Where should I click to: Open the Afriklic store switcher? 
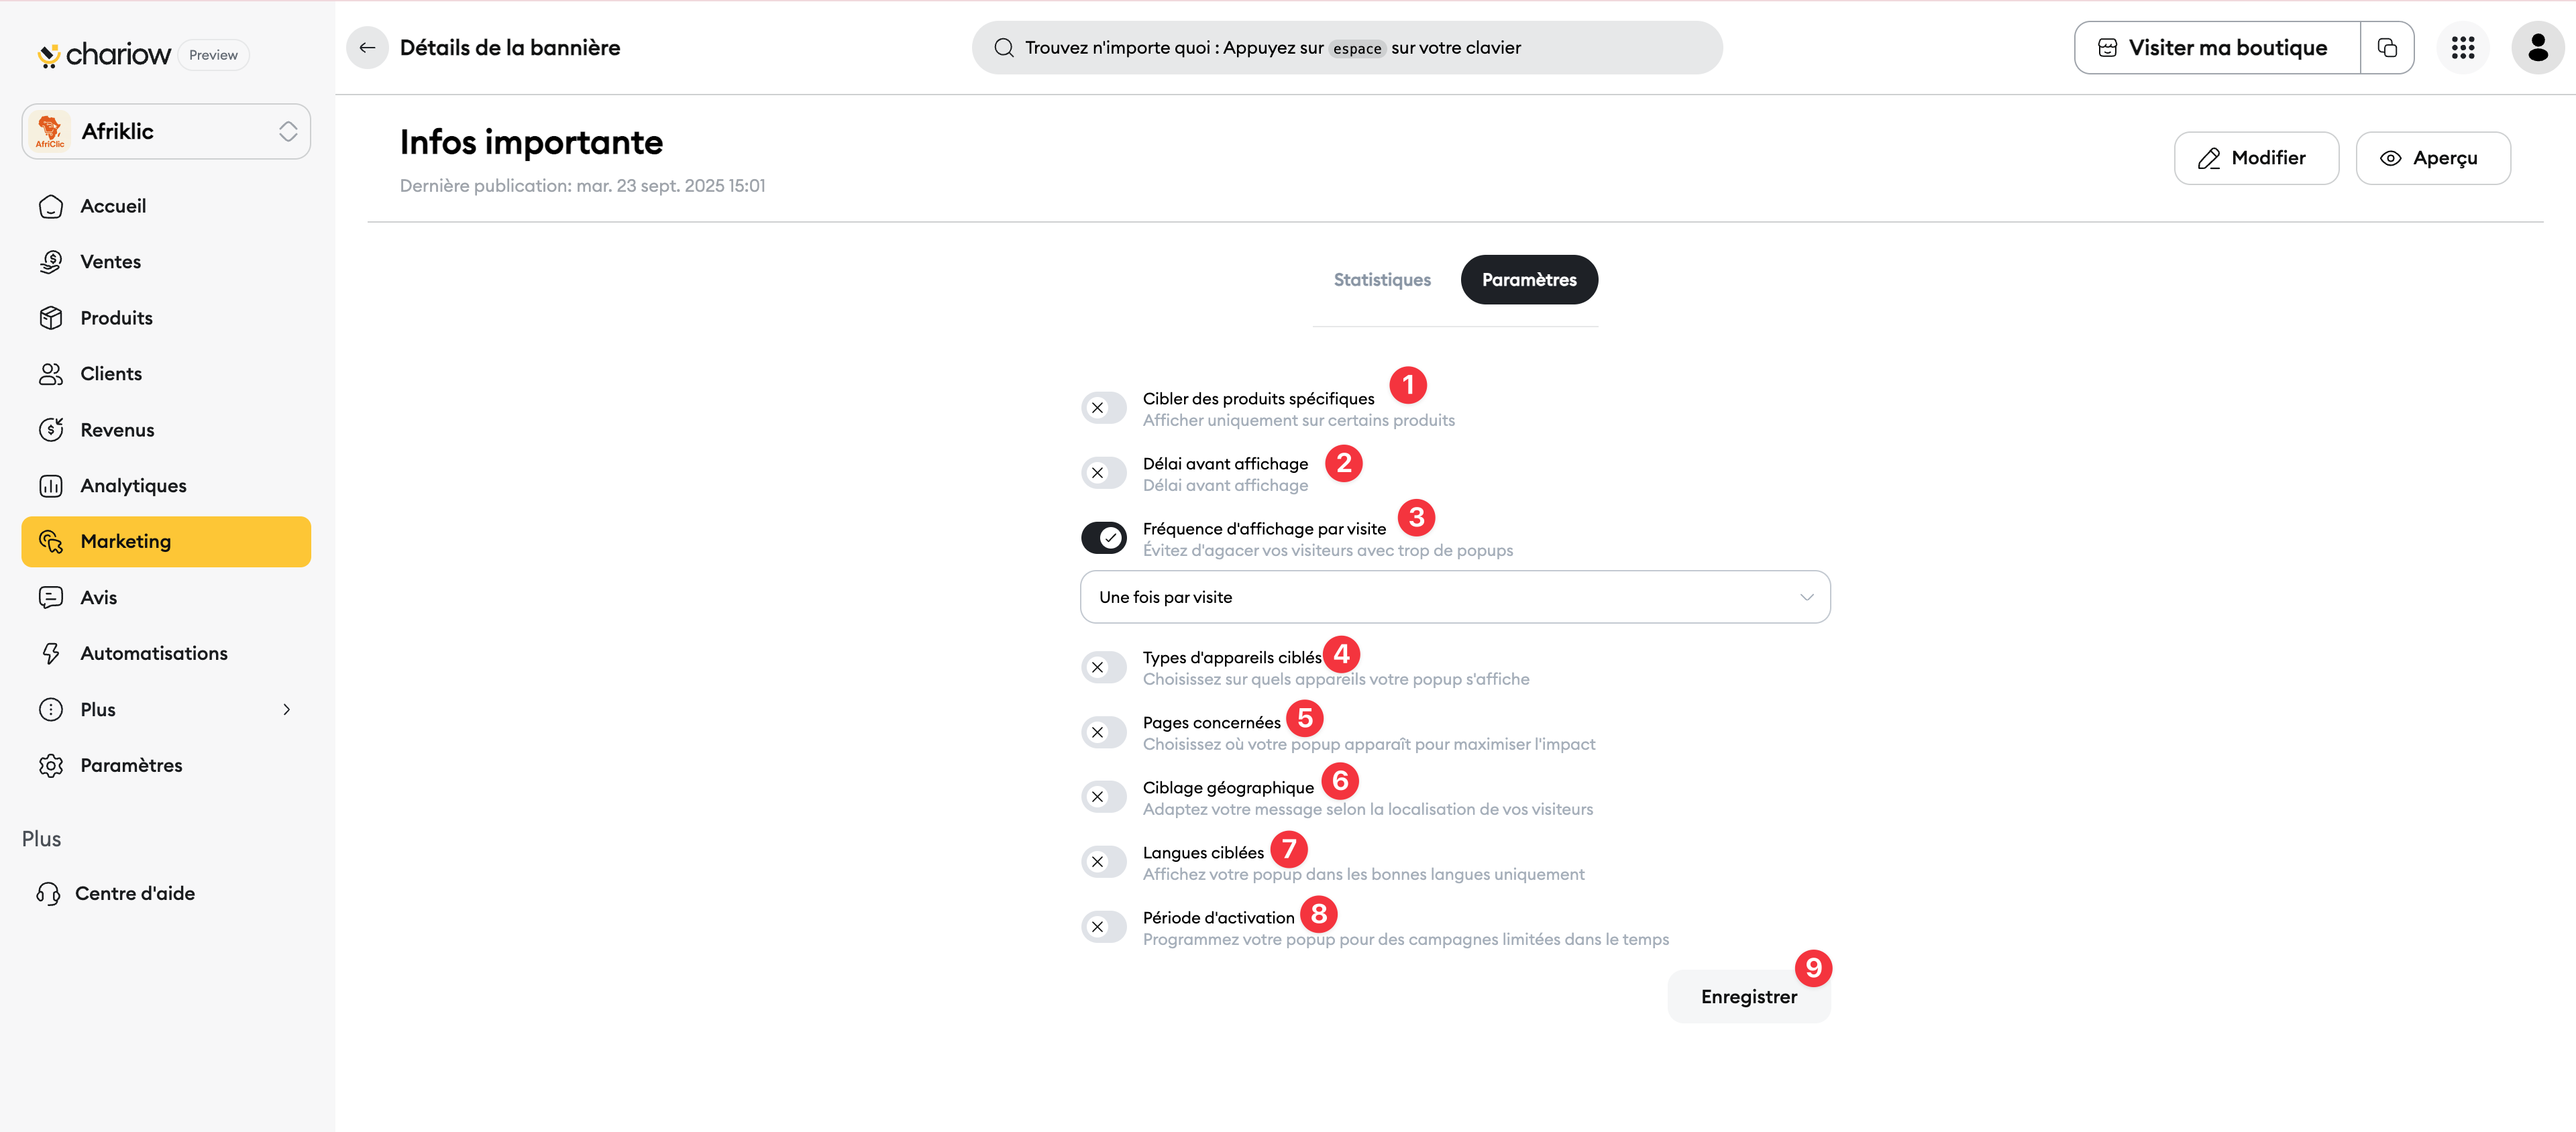pyautogui.click(x=166, y=131)
